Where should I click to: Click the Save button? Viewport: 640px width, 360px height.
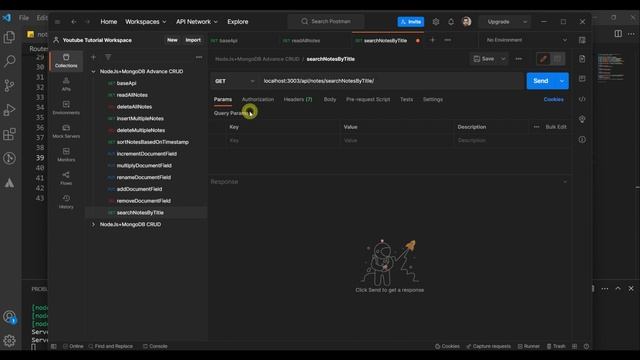click(484, 59)
